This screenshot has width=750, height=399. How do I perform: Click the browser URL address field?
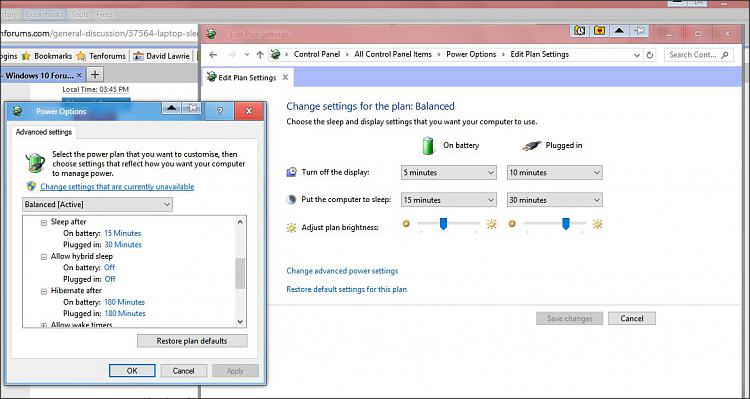pos(99,33)
